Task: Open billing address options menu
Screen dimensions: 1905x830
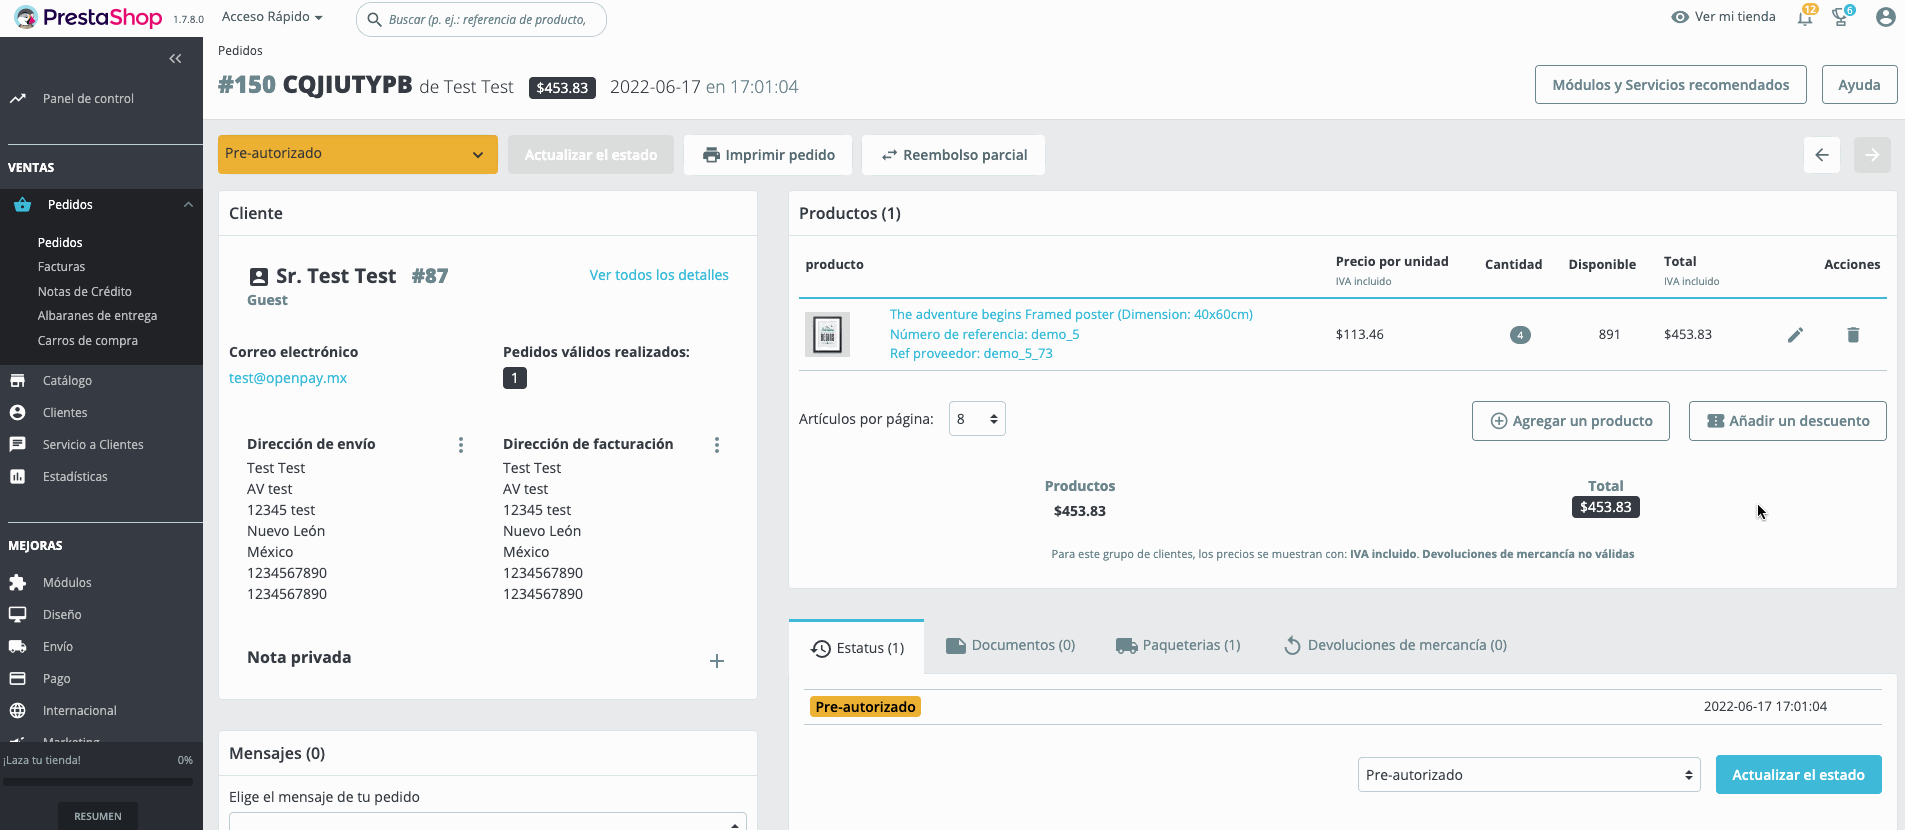Action: (x=717, y=445)
